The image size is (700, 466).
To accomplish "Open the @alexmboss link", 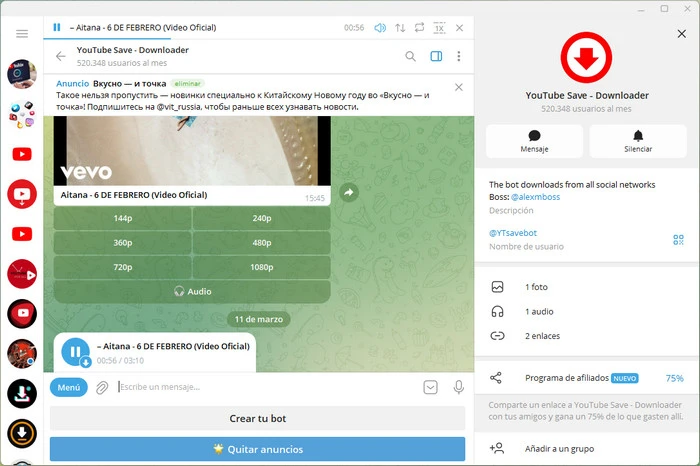I will [x=535, y=197].
